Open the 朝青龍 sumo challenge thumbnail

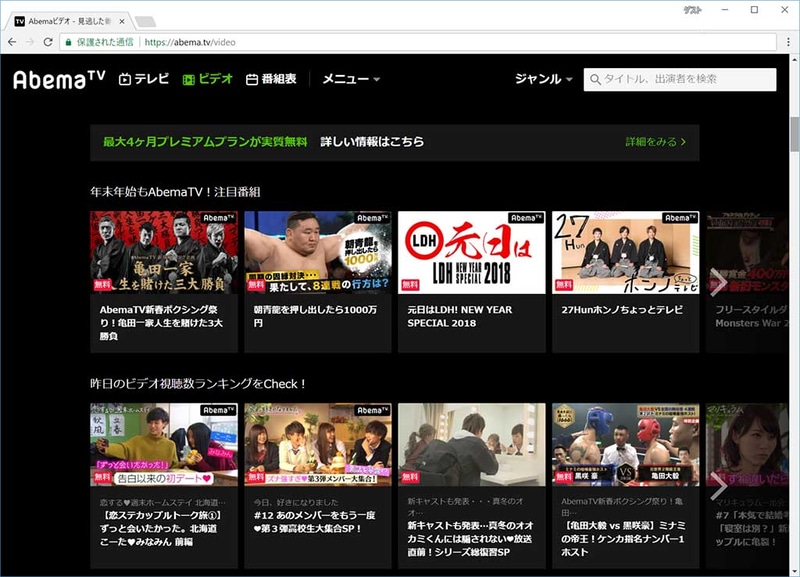pos(318,252)
